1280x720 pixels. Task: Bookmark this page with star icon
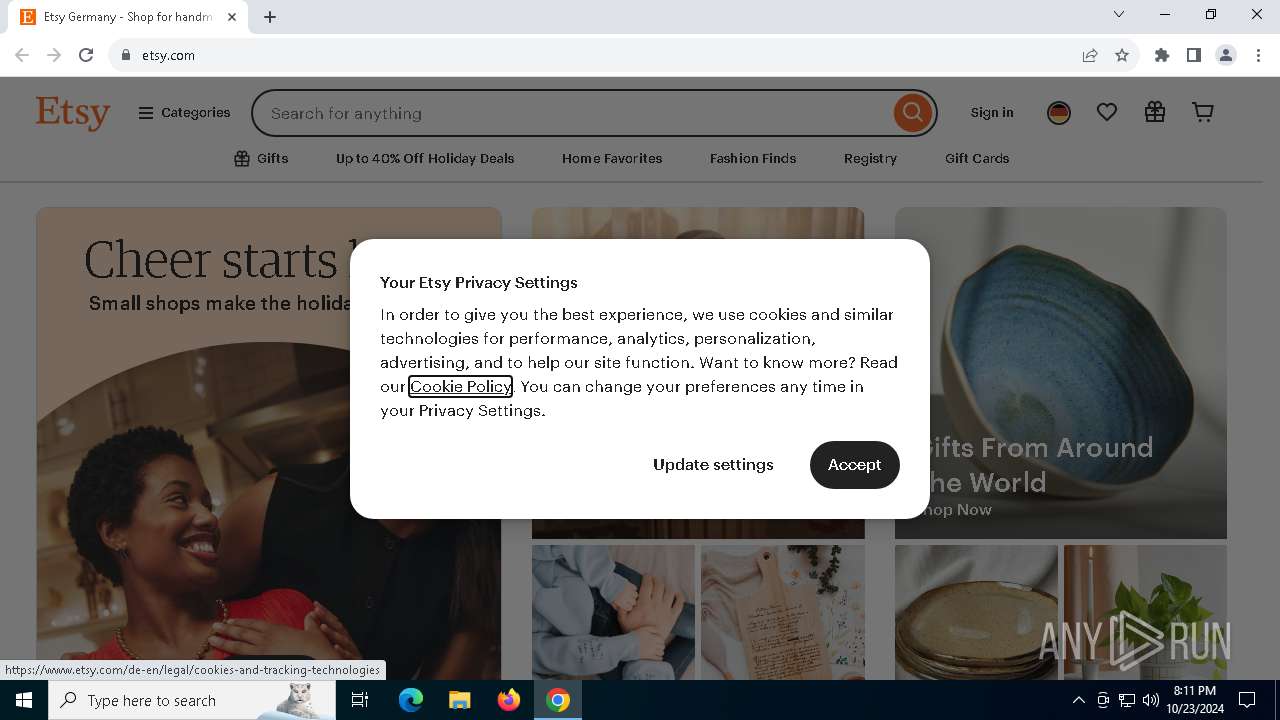pos(1122,55)
